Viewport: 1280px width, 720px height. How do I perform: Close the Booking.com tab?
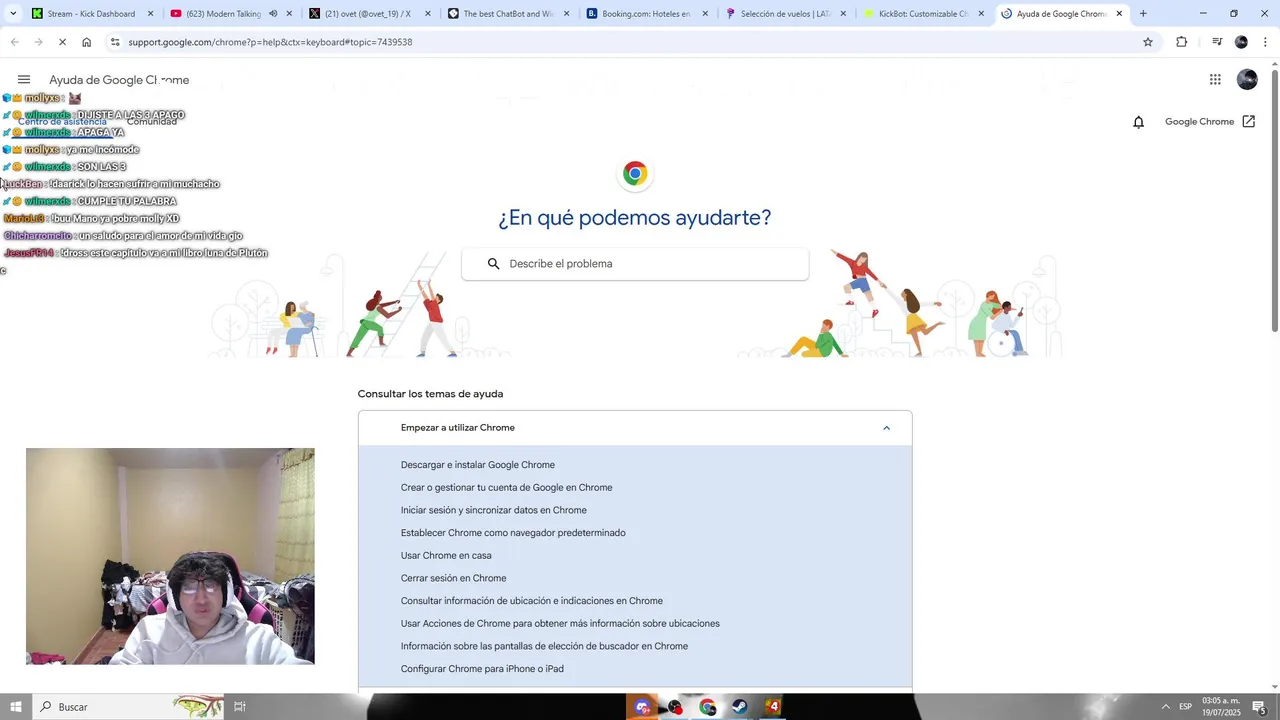point(705,14)
